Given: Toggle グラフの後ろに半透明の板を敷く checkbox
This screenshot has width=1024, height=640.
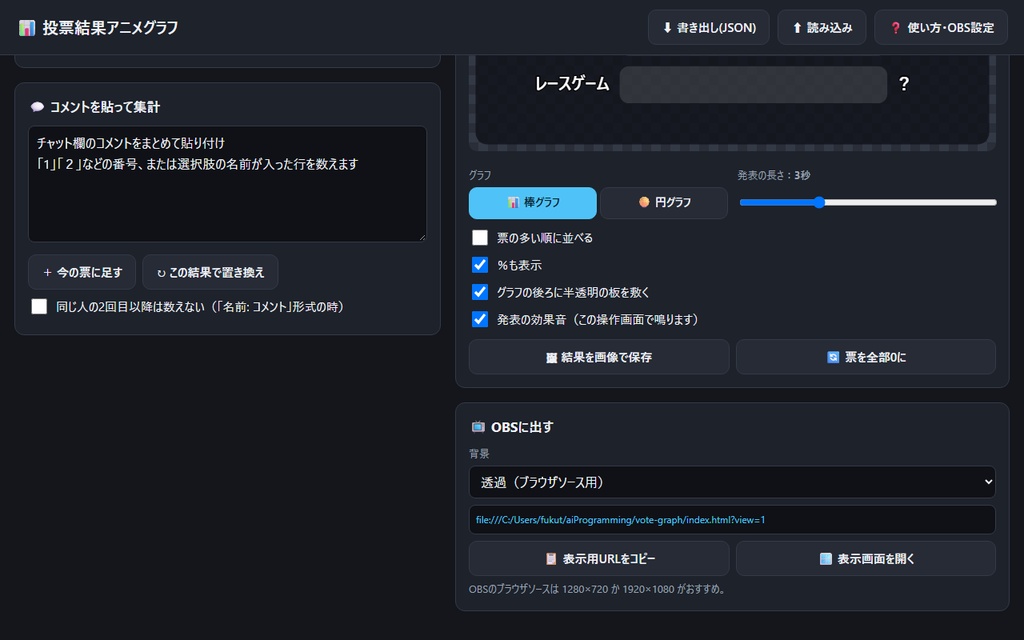Looking at the screenshot, I should (480, 292).
